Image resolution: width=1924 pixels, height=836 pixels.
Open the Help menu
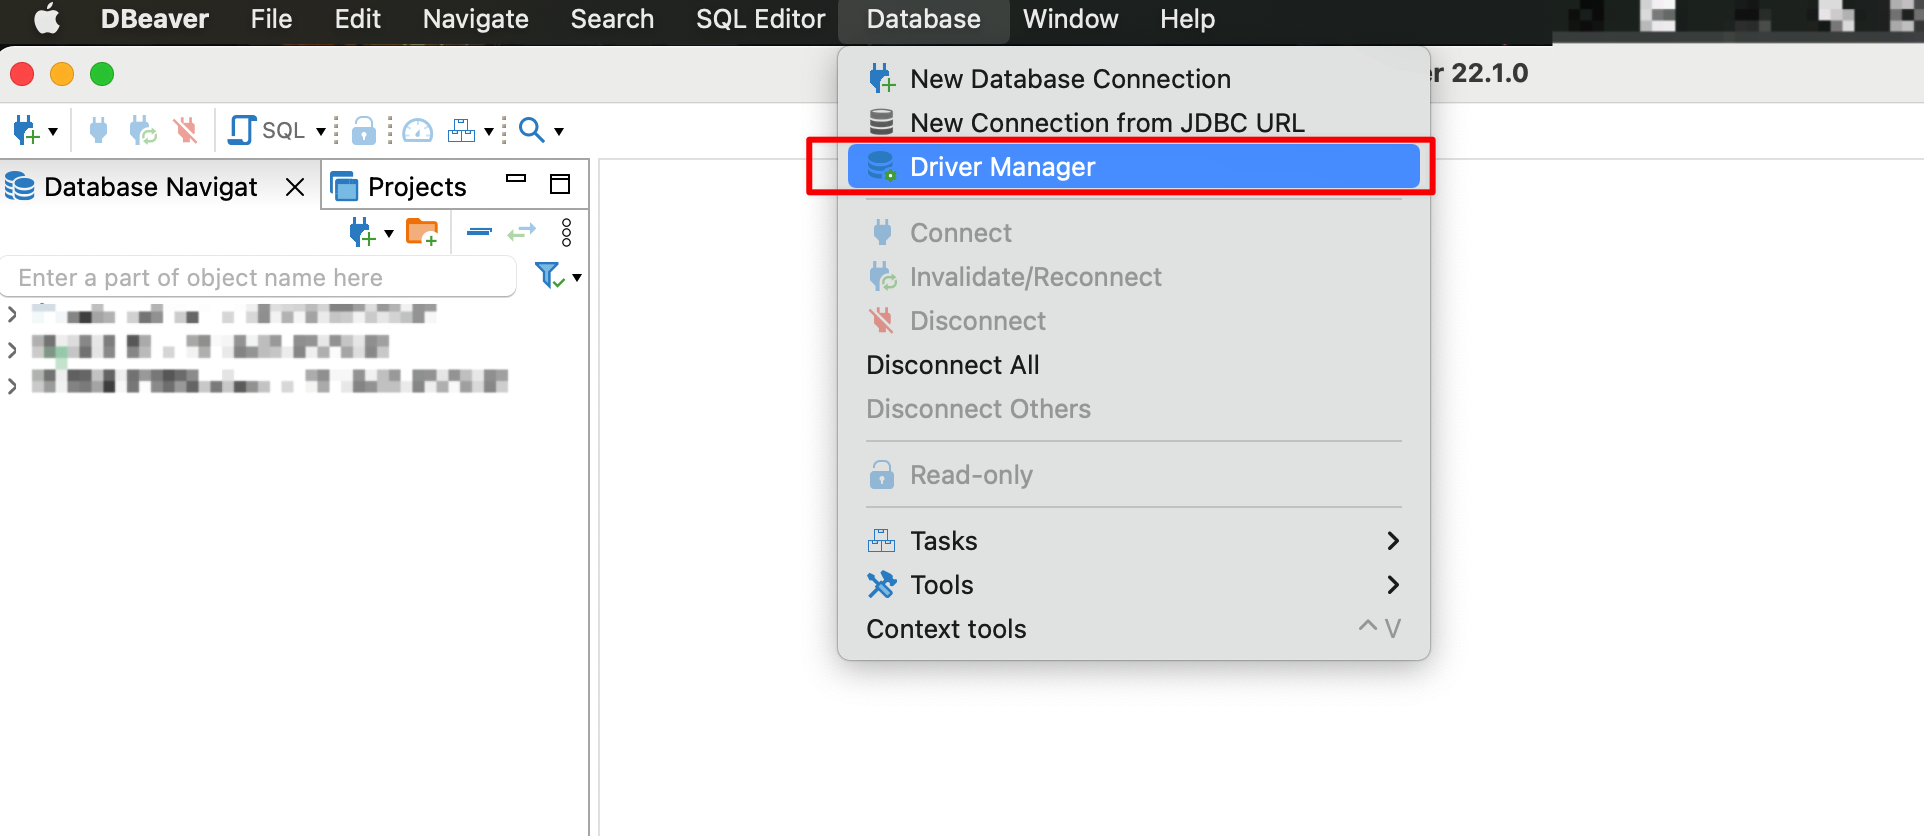1188,19
